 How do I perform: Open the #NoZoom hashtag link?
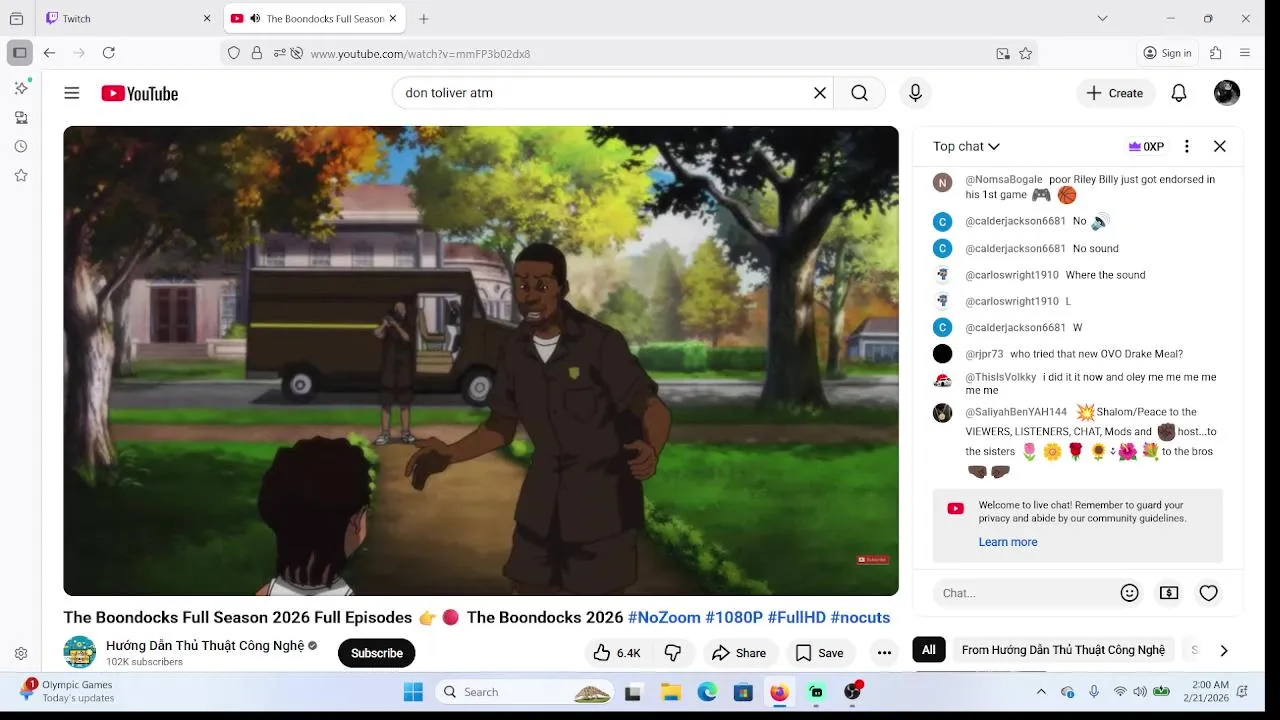(x=664, y=617)
